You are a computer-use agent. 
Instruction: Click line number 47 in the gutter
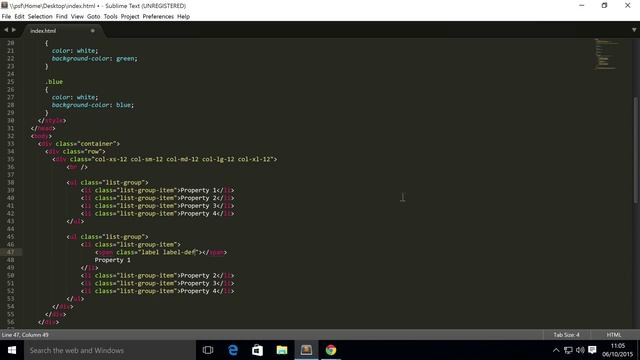coord(11,252)
